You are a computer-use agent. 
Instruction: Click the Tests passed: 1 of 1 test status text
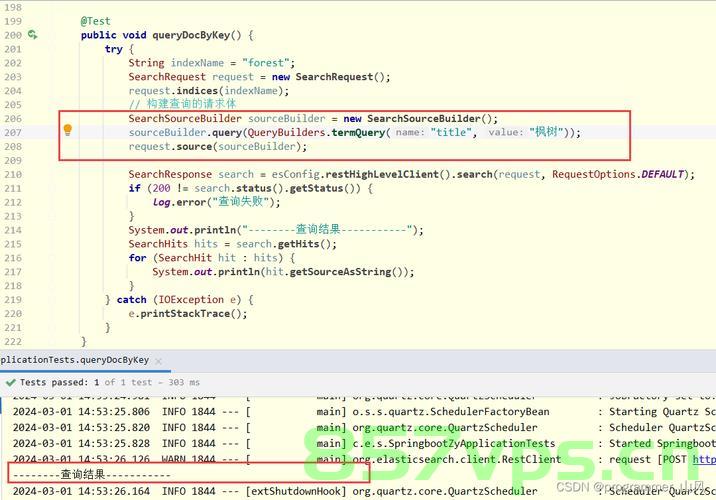point(110,382)
